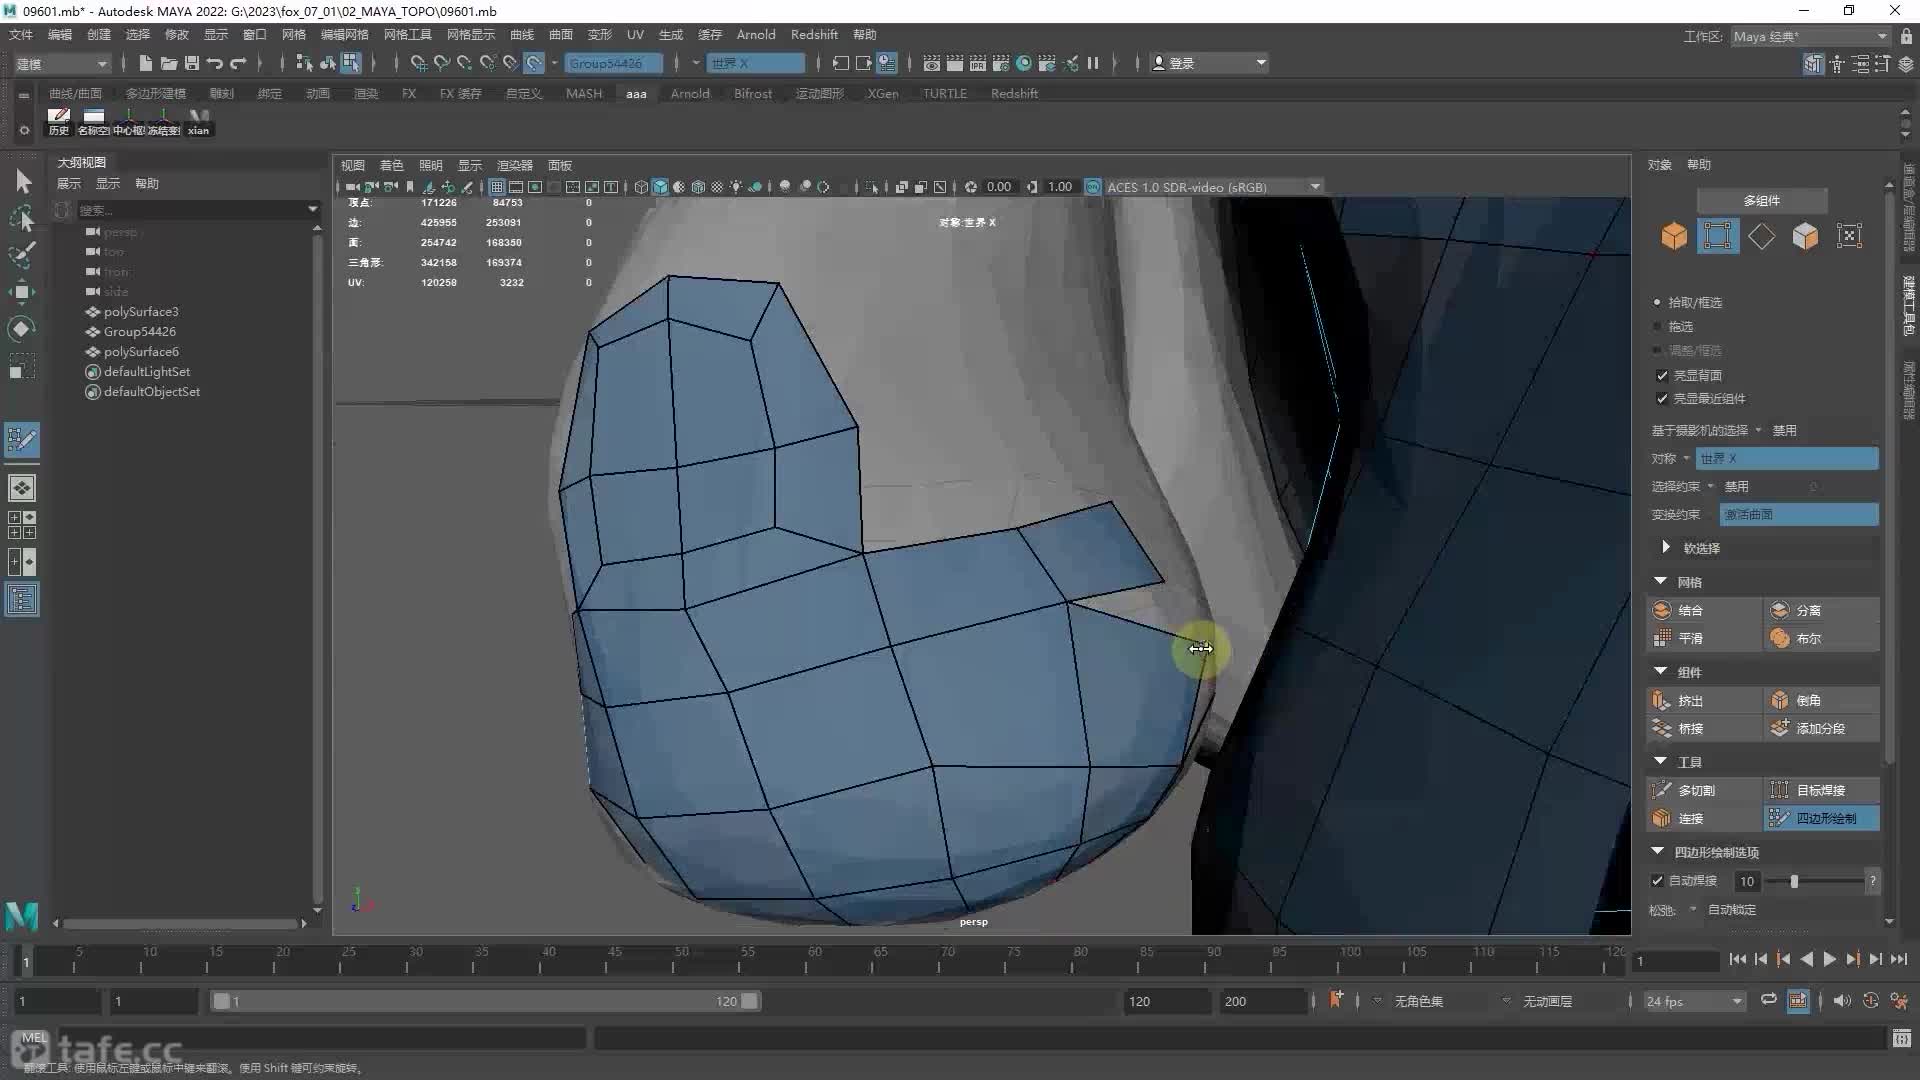The width and height of the screenshot is (1920, 1080).
Task: Click the Undo arrow icon
Action: click(x=215, y=63)
